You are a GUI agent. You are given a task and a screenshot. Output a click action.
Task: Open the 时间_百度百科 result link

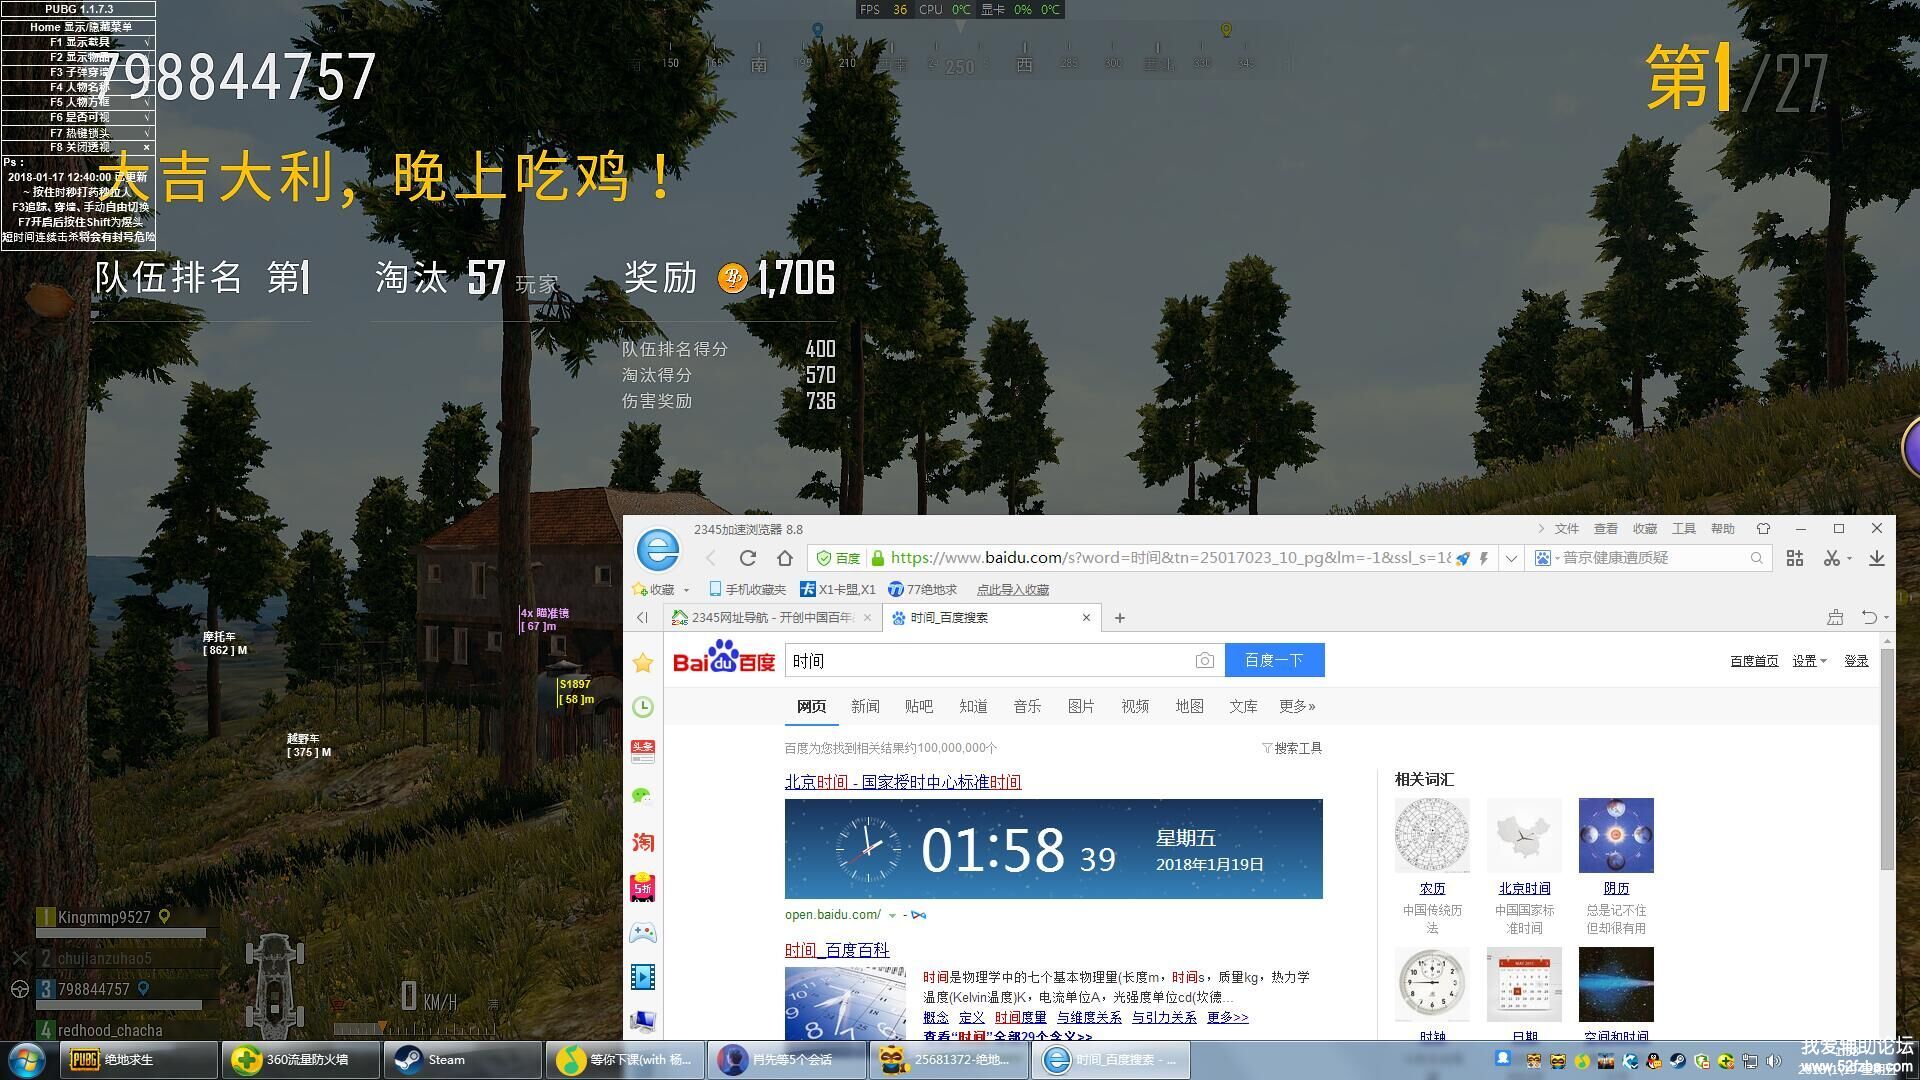(x=837, y=950)
